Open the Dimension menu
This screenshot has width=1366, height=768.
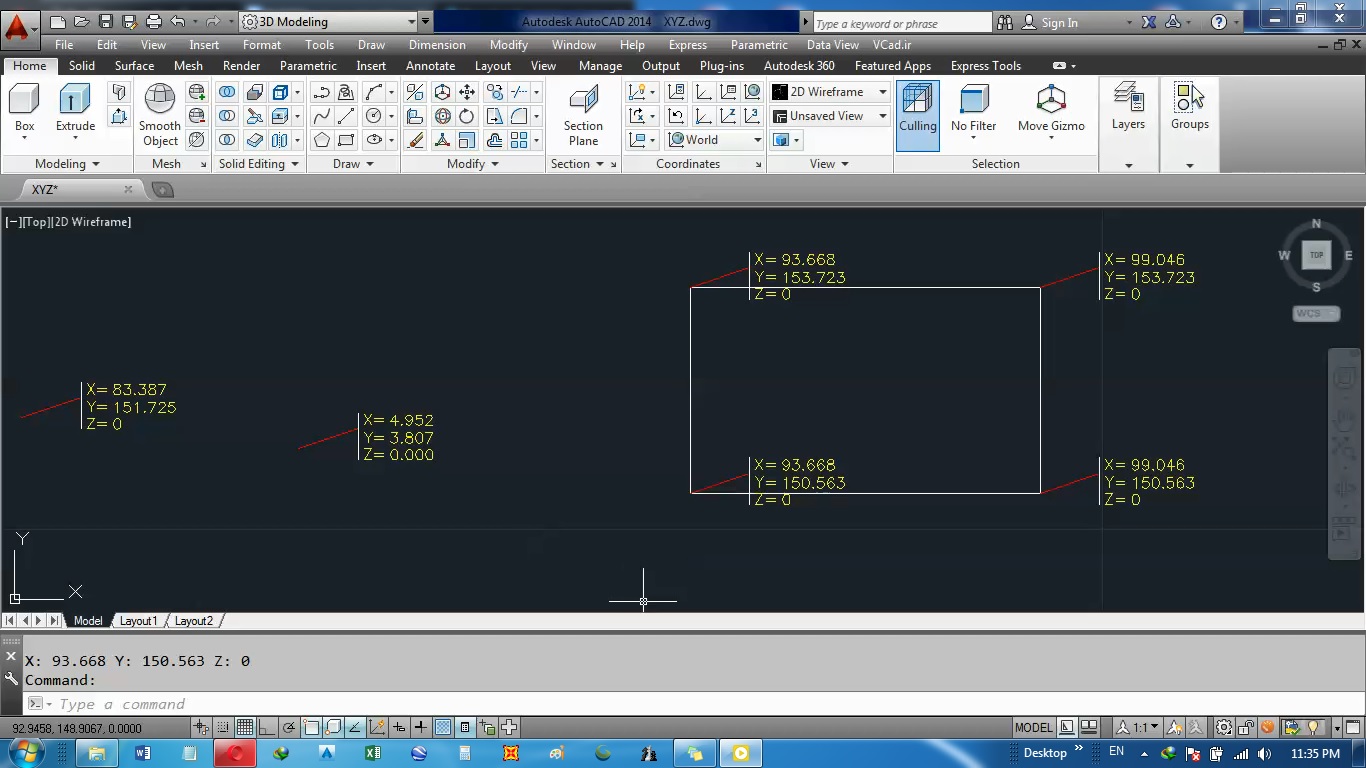(x=437, y=45)
